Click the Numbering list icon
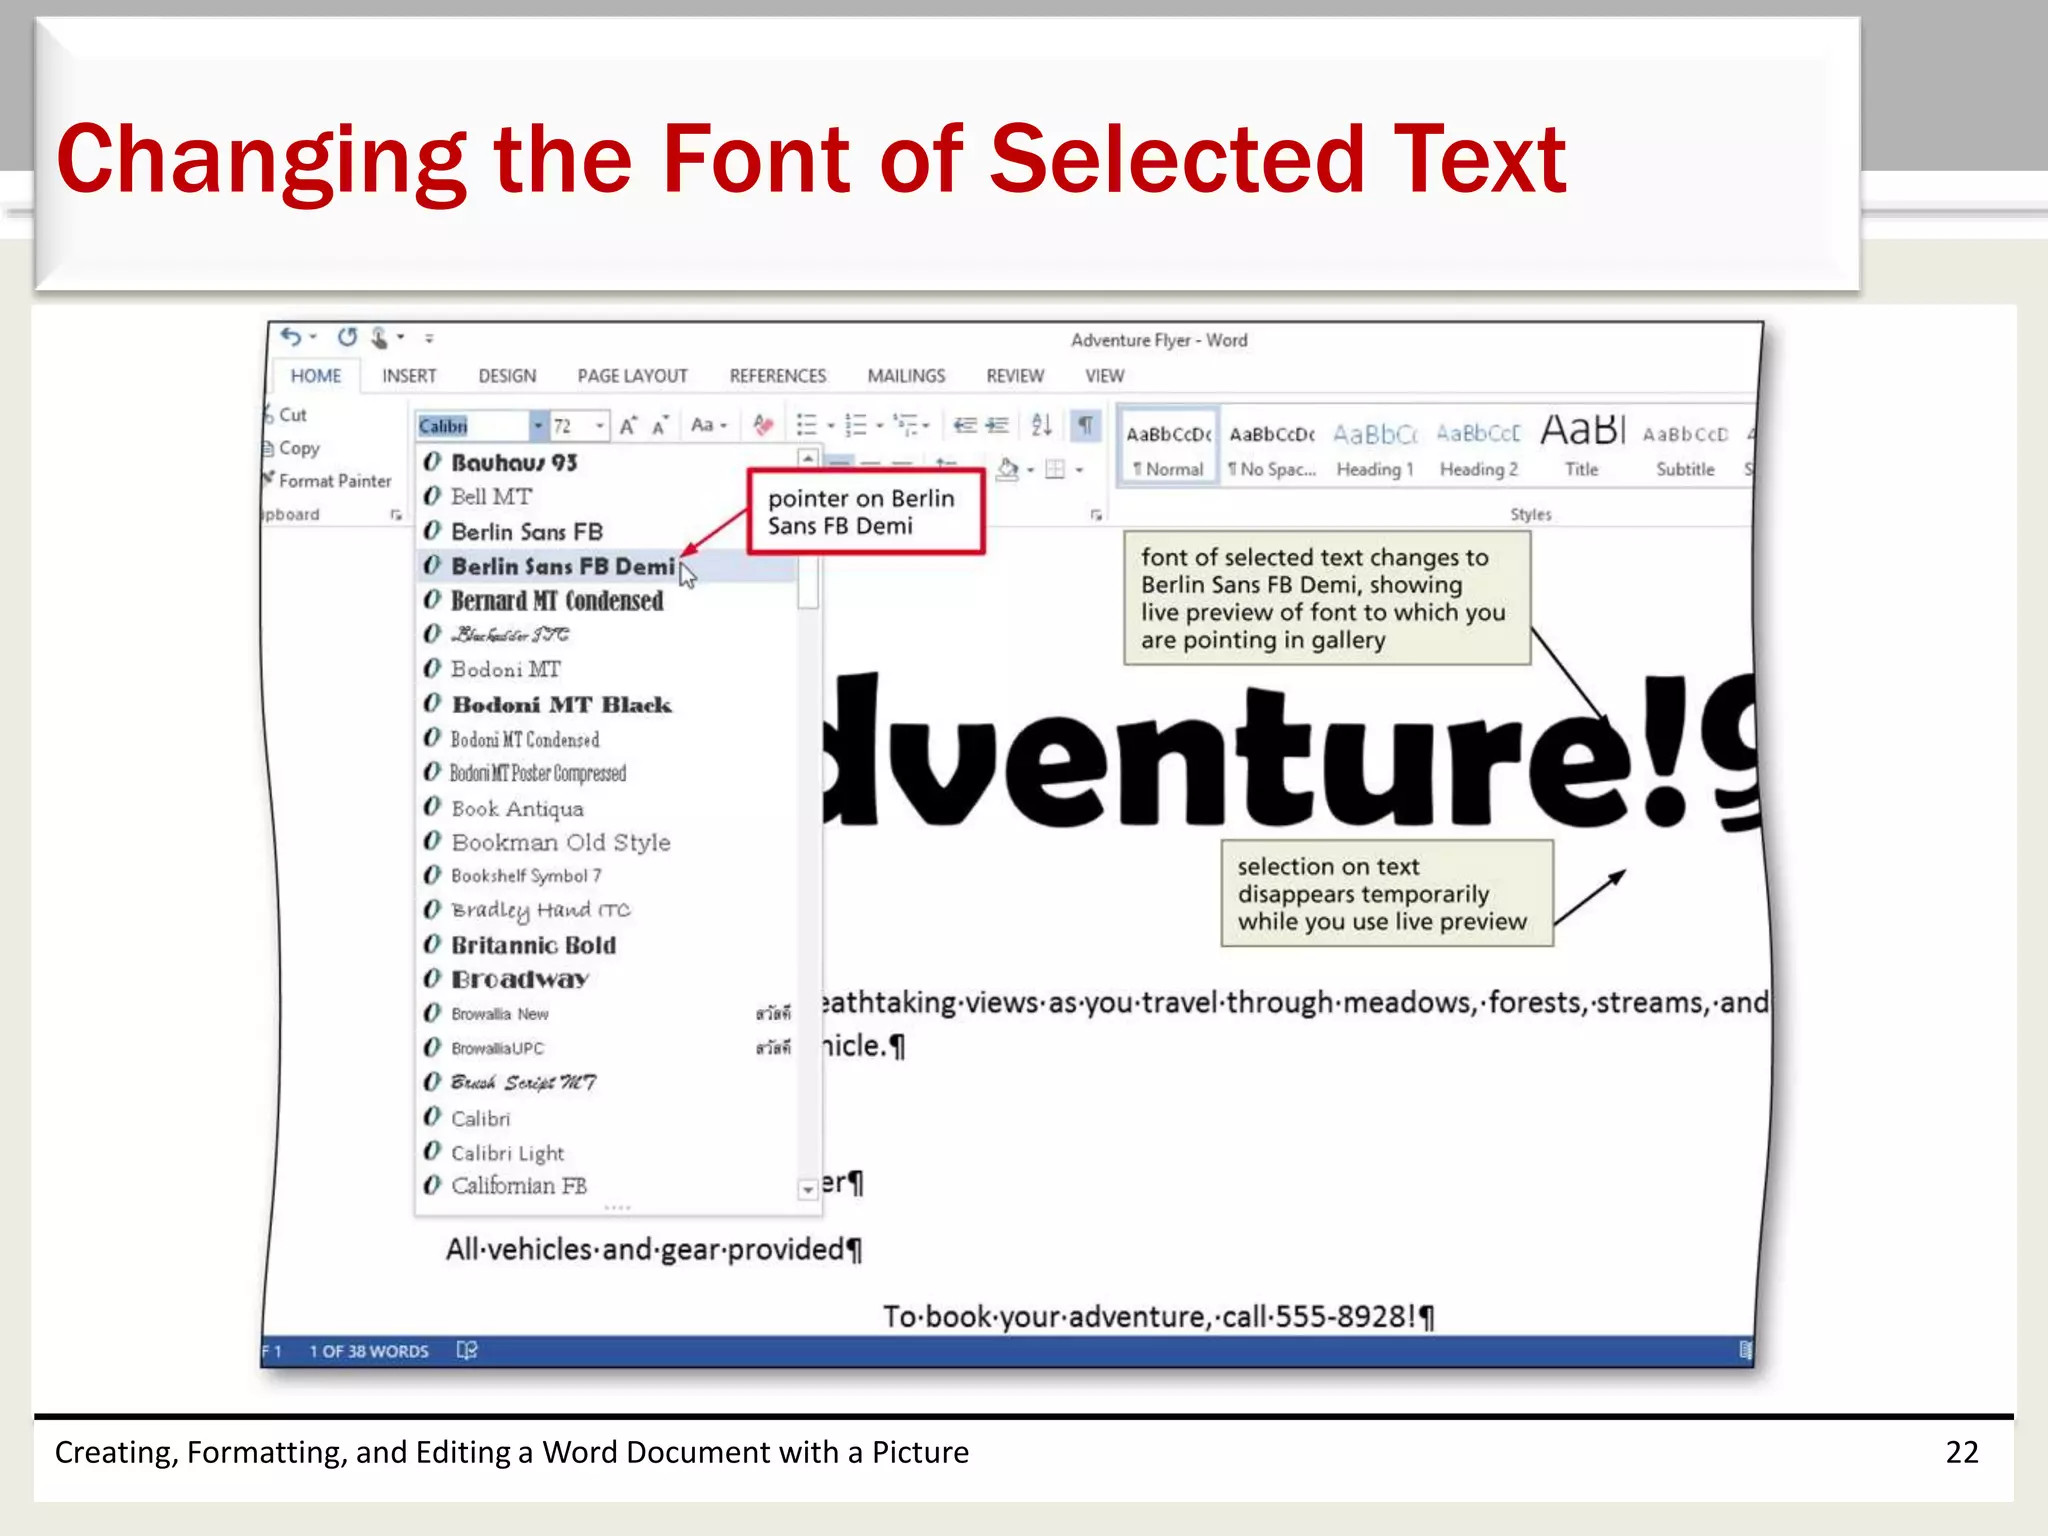This screenshot has height=1536, width=2048. [856, 425]
